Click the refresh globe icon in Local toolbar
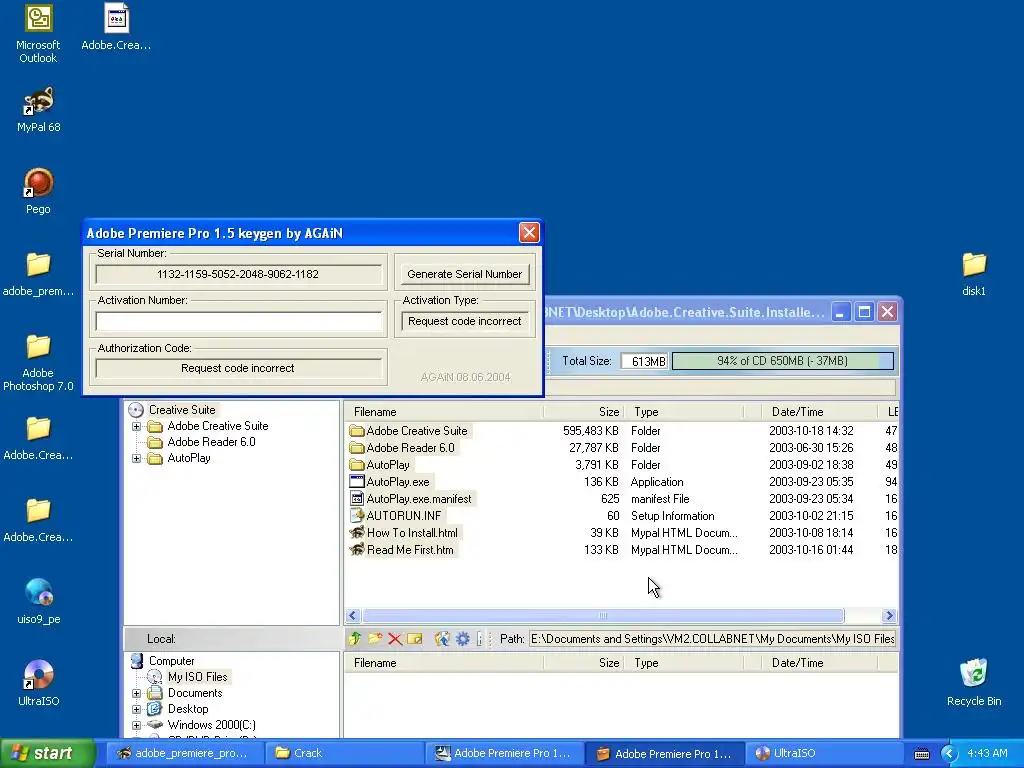 point(442,639)
